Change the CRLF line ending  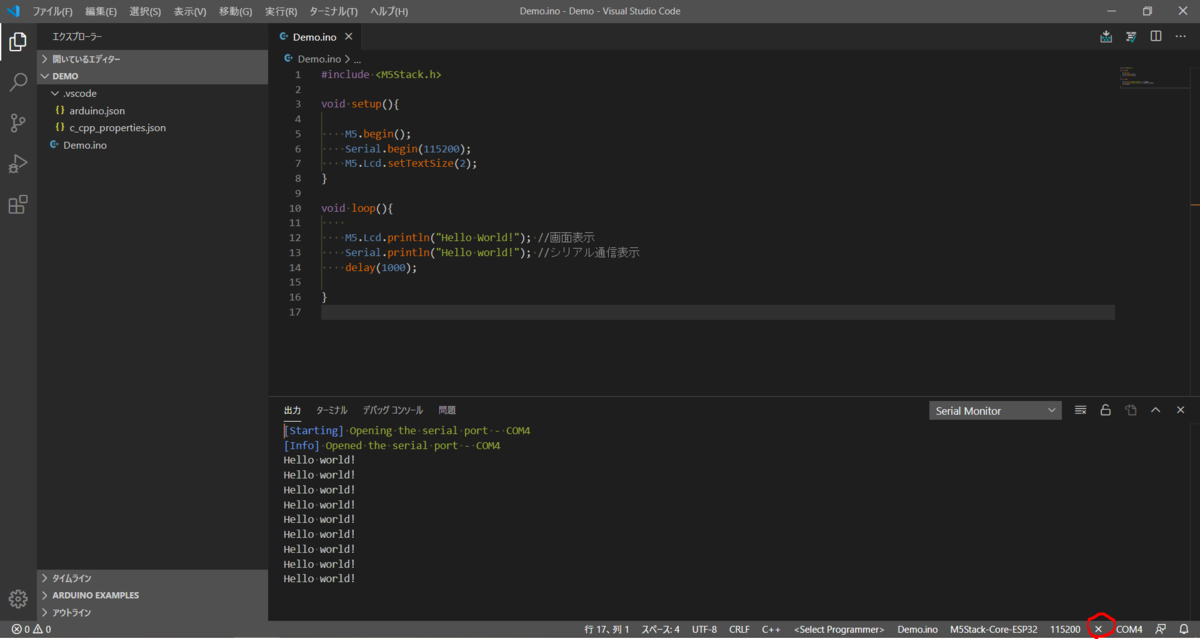point(739,630)
